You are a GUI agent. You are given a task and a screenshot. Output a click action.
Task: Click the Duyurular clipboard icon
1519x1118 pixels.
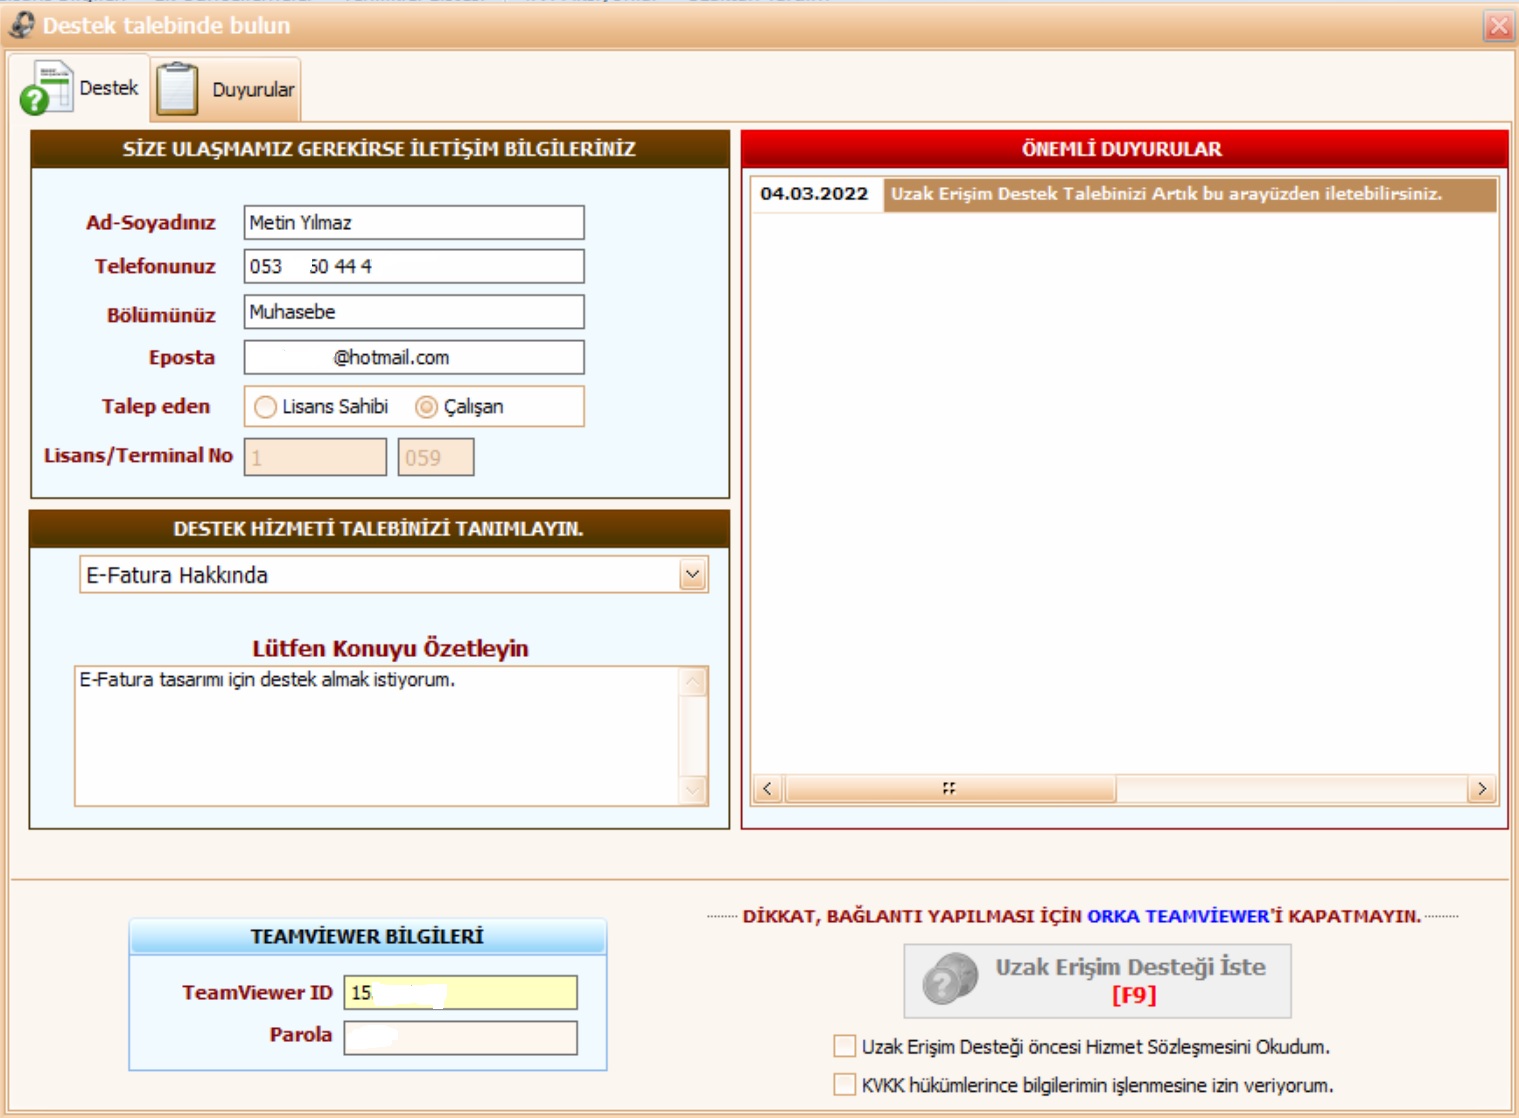pos(177,89)
